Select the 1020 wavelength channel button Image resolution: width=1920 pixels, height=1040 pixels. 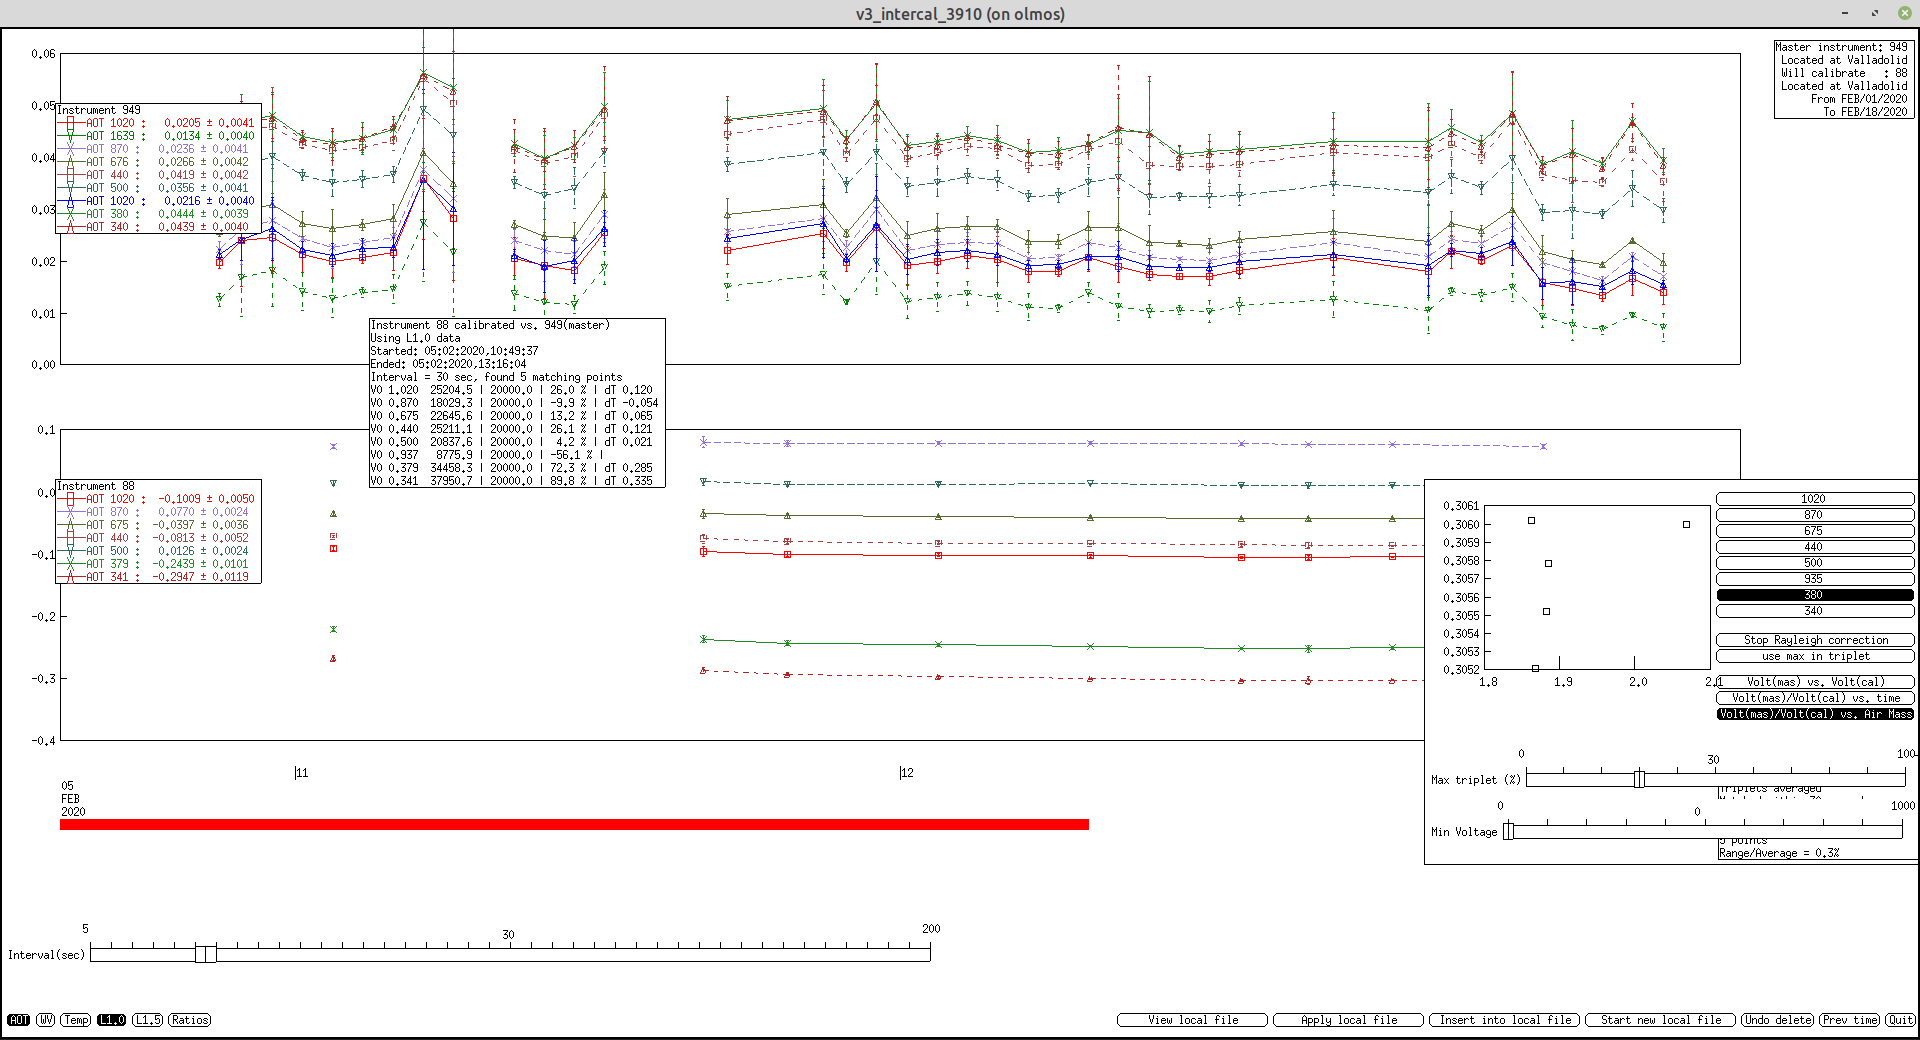click(1814, 499)
